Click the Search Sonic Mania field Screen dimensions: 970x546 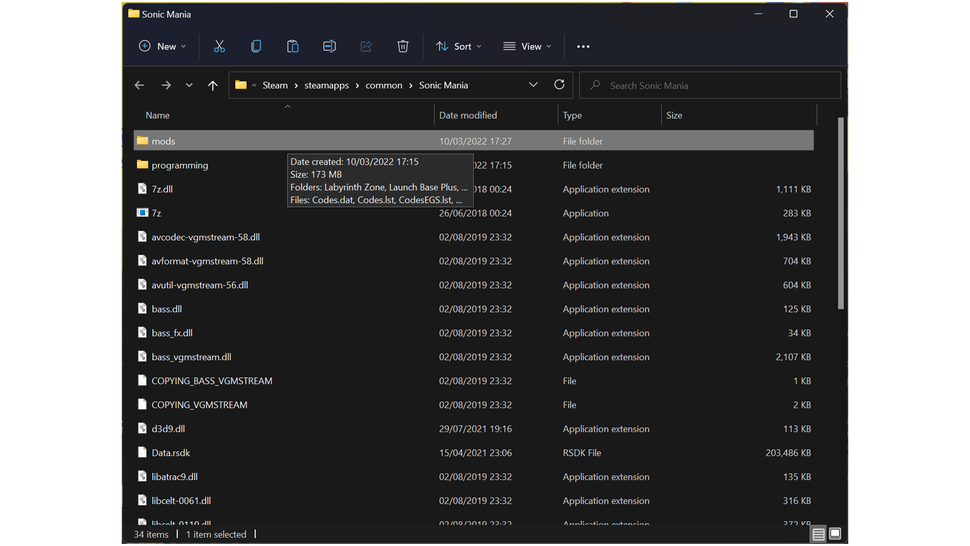(710, 85)
